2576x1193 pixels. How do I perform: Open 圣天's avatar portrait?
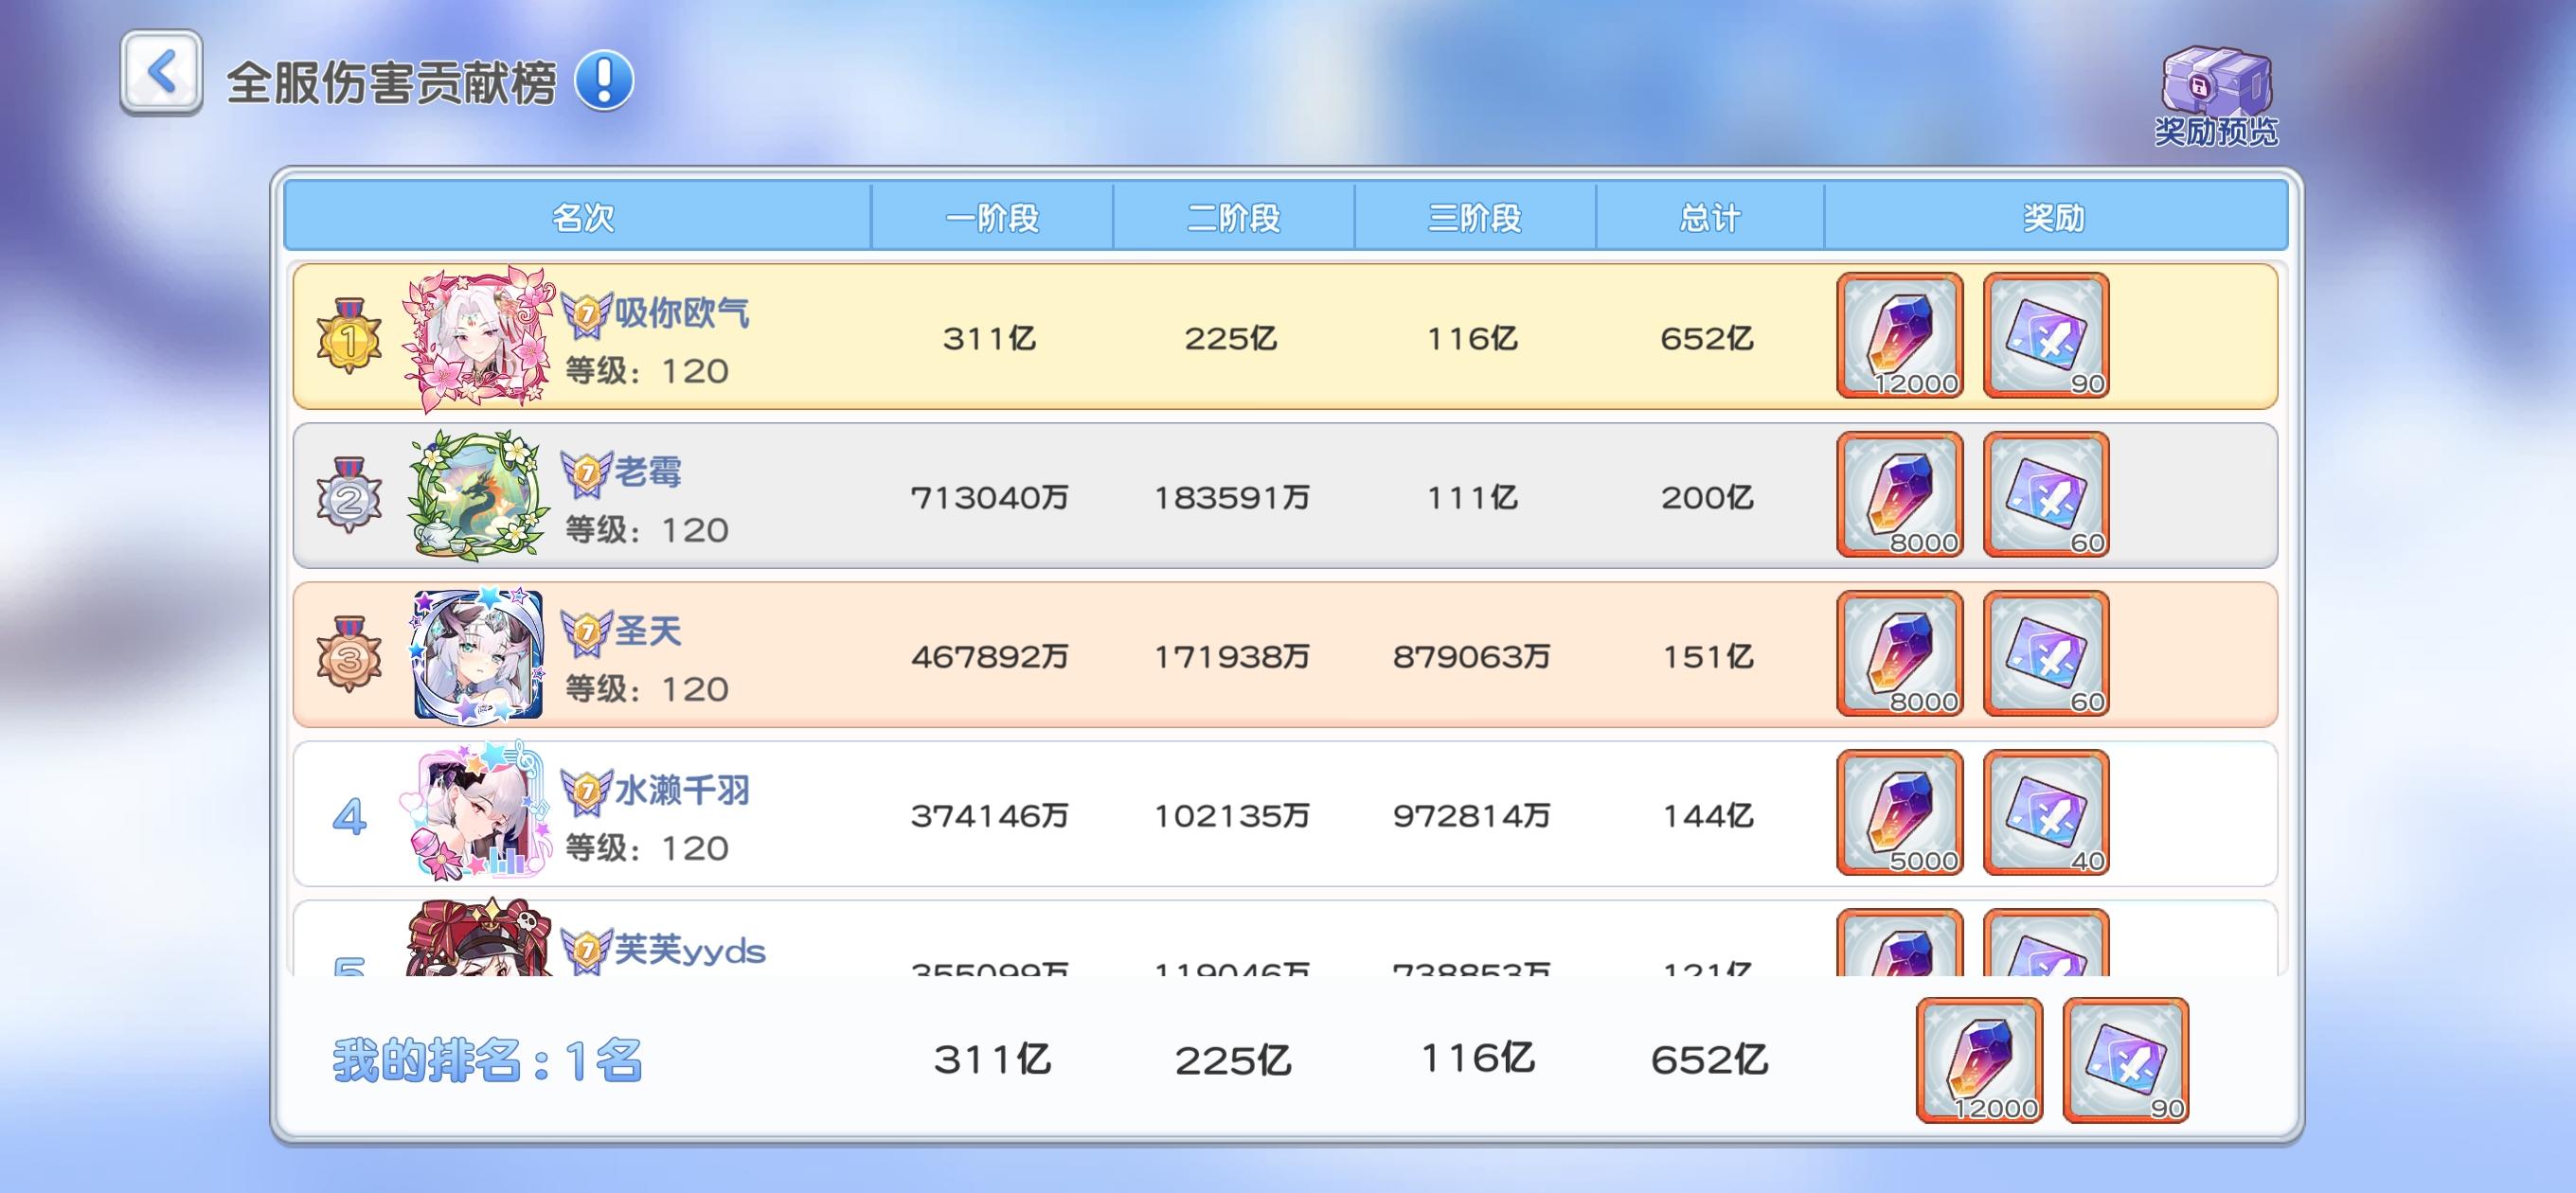[478, 655]
